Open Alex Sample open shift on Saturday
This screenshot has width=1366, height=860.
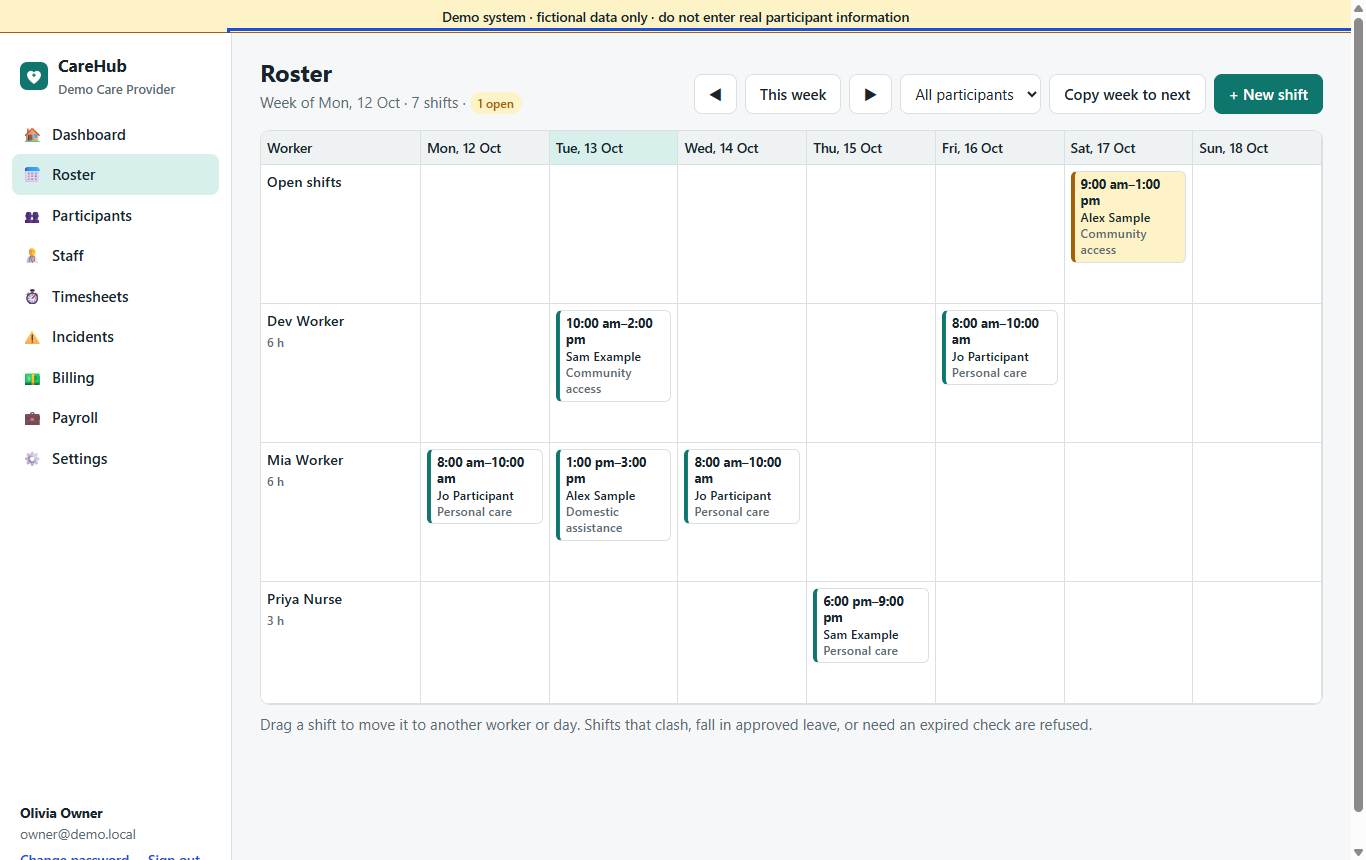(1128, 217)
